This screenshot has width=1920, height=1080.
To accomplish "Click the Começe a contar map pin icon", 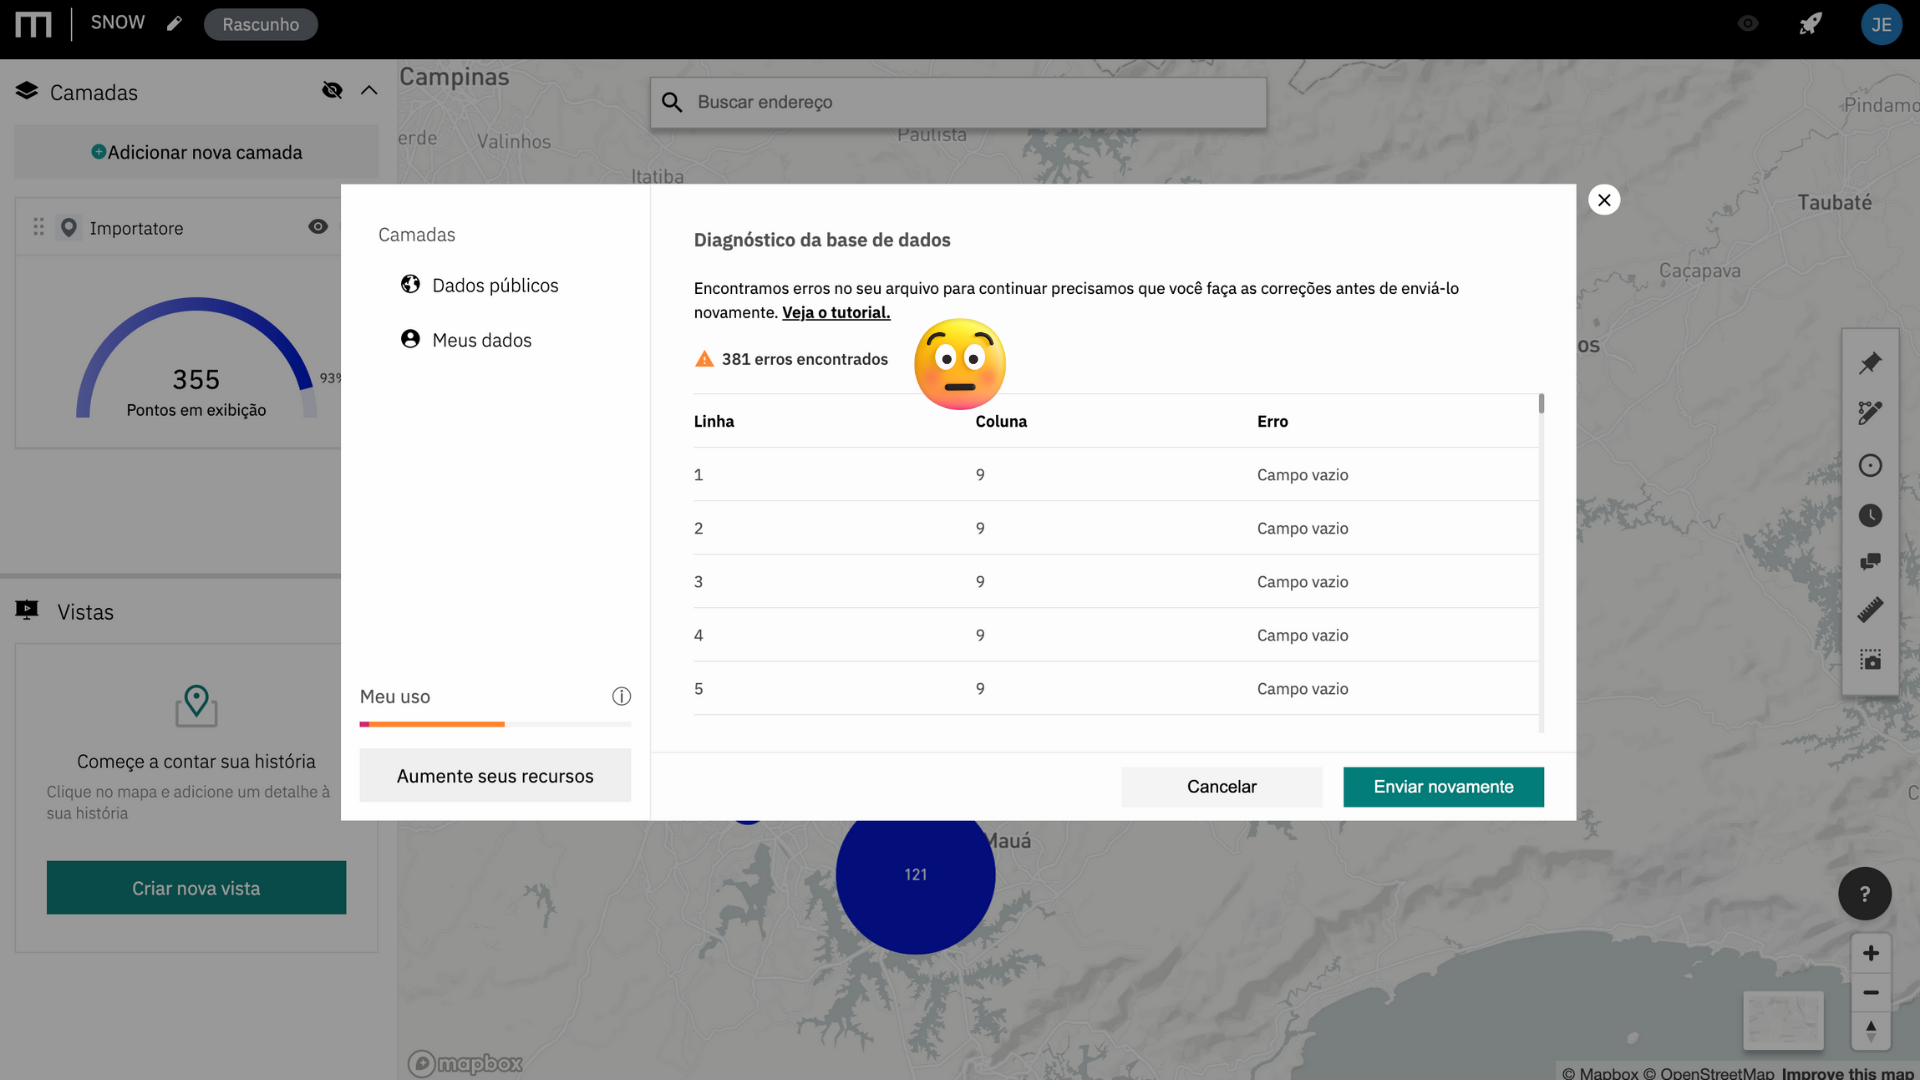I will click(x=196, y=705).
